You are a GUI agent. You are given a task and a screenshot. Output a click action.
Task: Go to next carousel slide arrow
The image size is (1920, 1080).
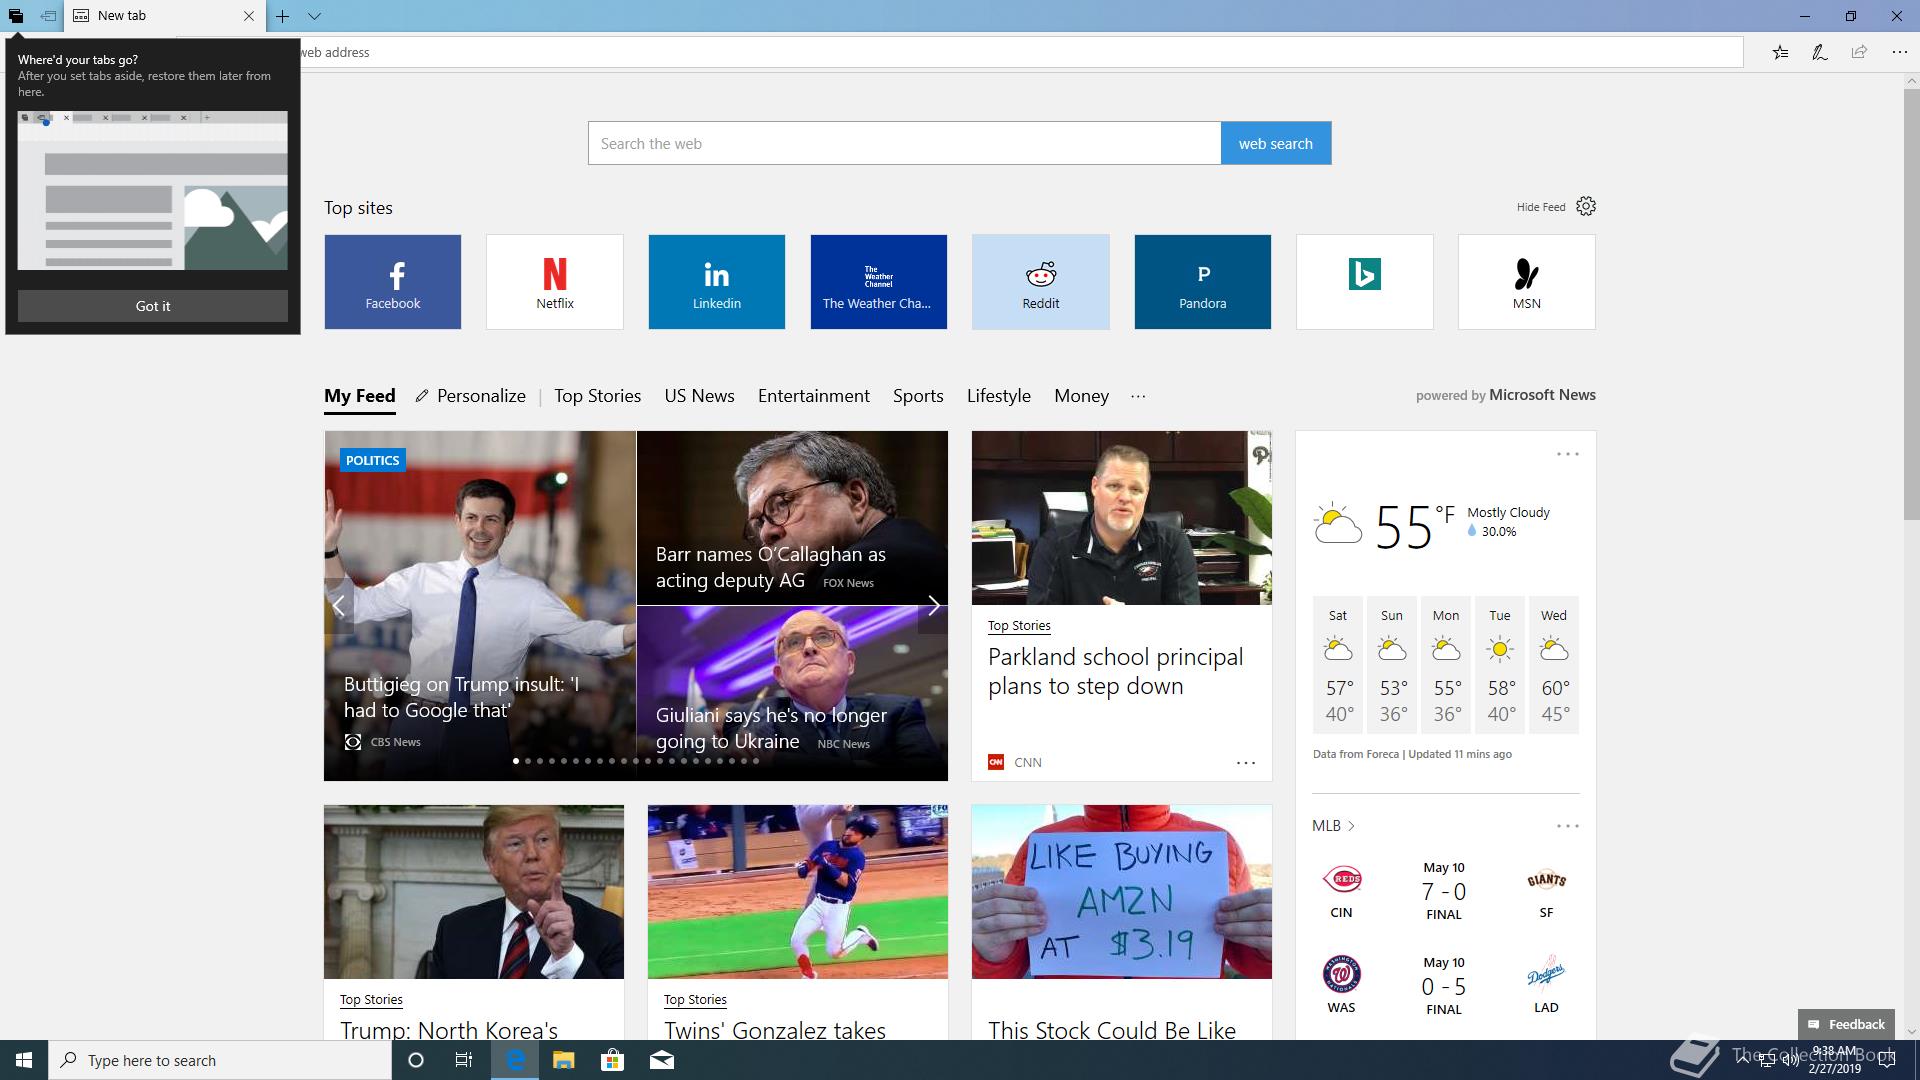click(933, 606)
